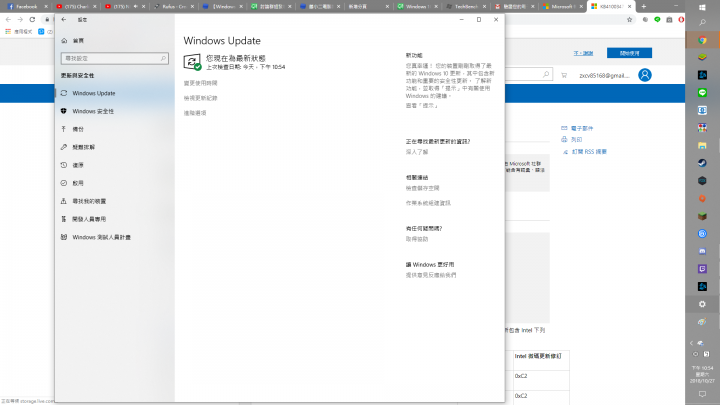Click the webpage search magnifier icon
The image size is (720, 405).
point(546,74)
